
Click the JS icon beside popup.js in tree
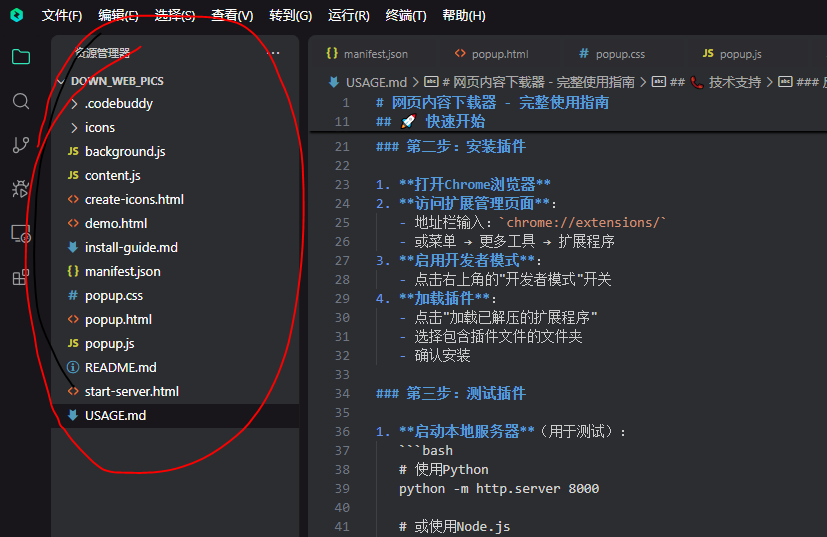click(x=73, y=343)
